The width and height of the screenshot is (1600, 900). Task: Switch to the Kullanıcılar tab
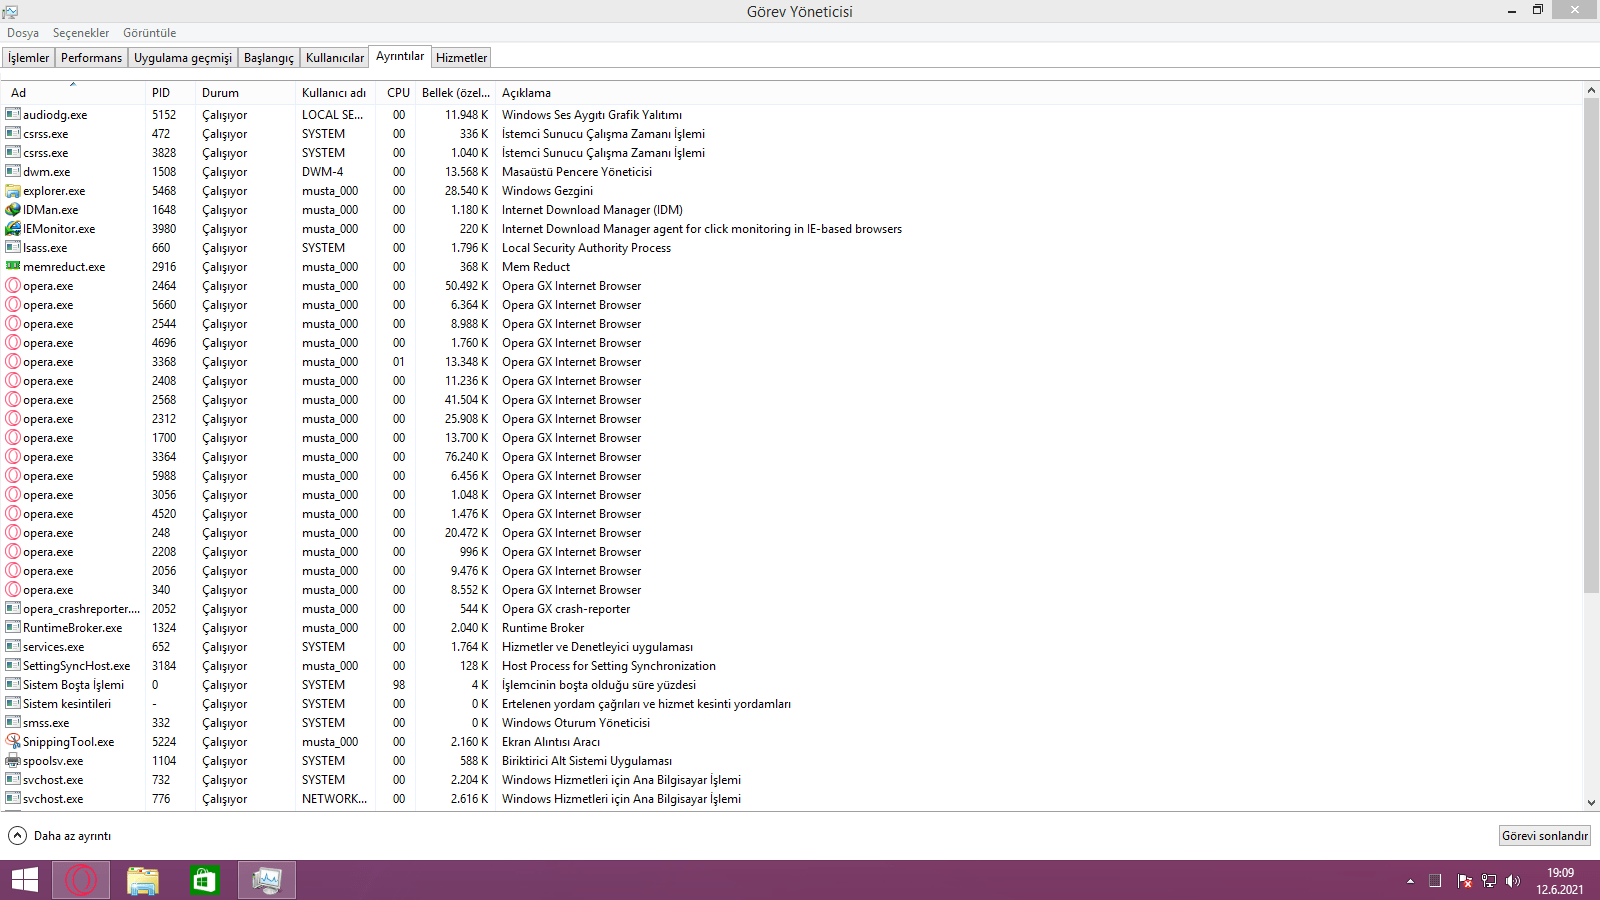point(335,58)
